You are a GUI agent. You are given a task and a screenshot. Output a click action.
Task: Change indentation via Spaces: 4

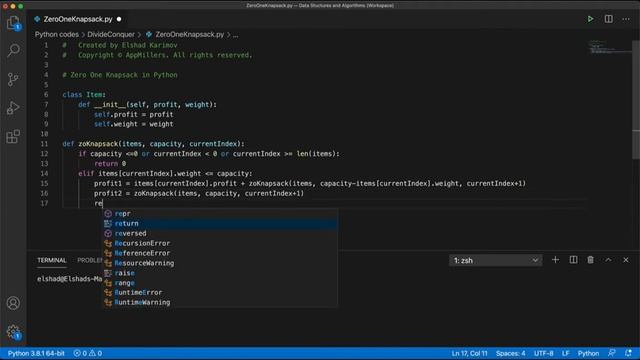click(x=511, y=353)
